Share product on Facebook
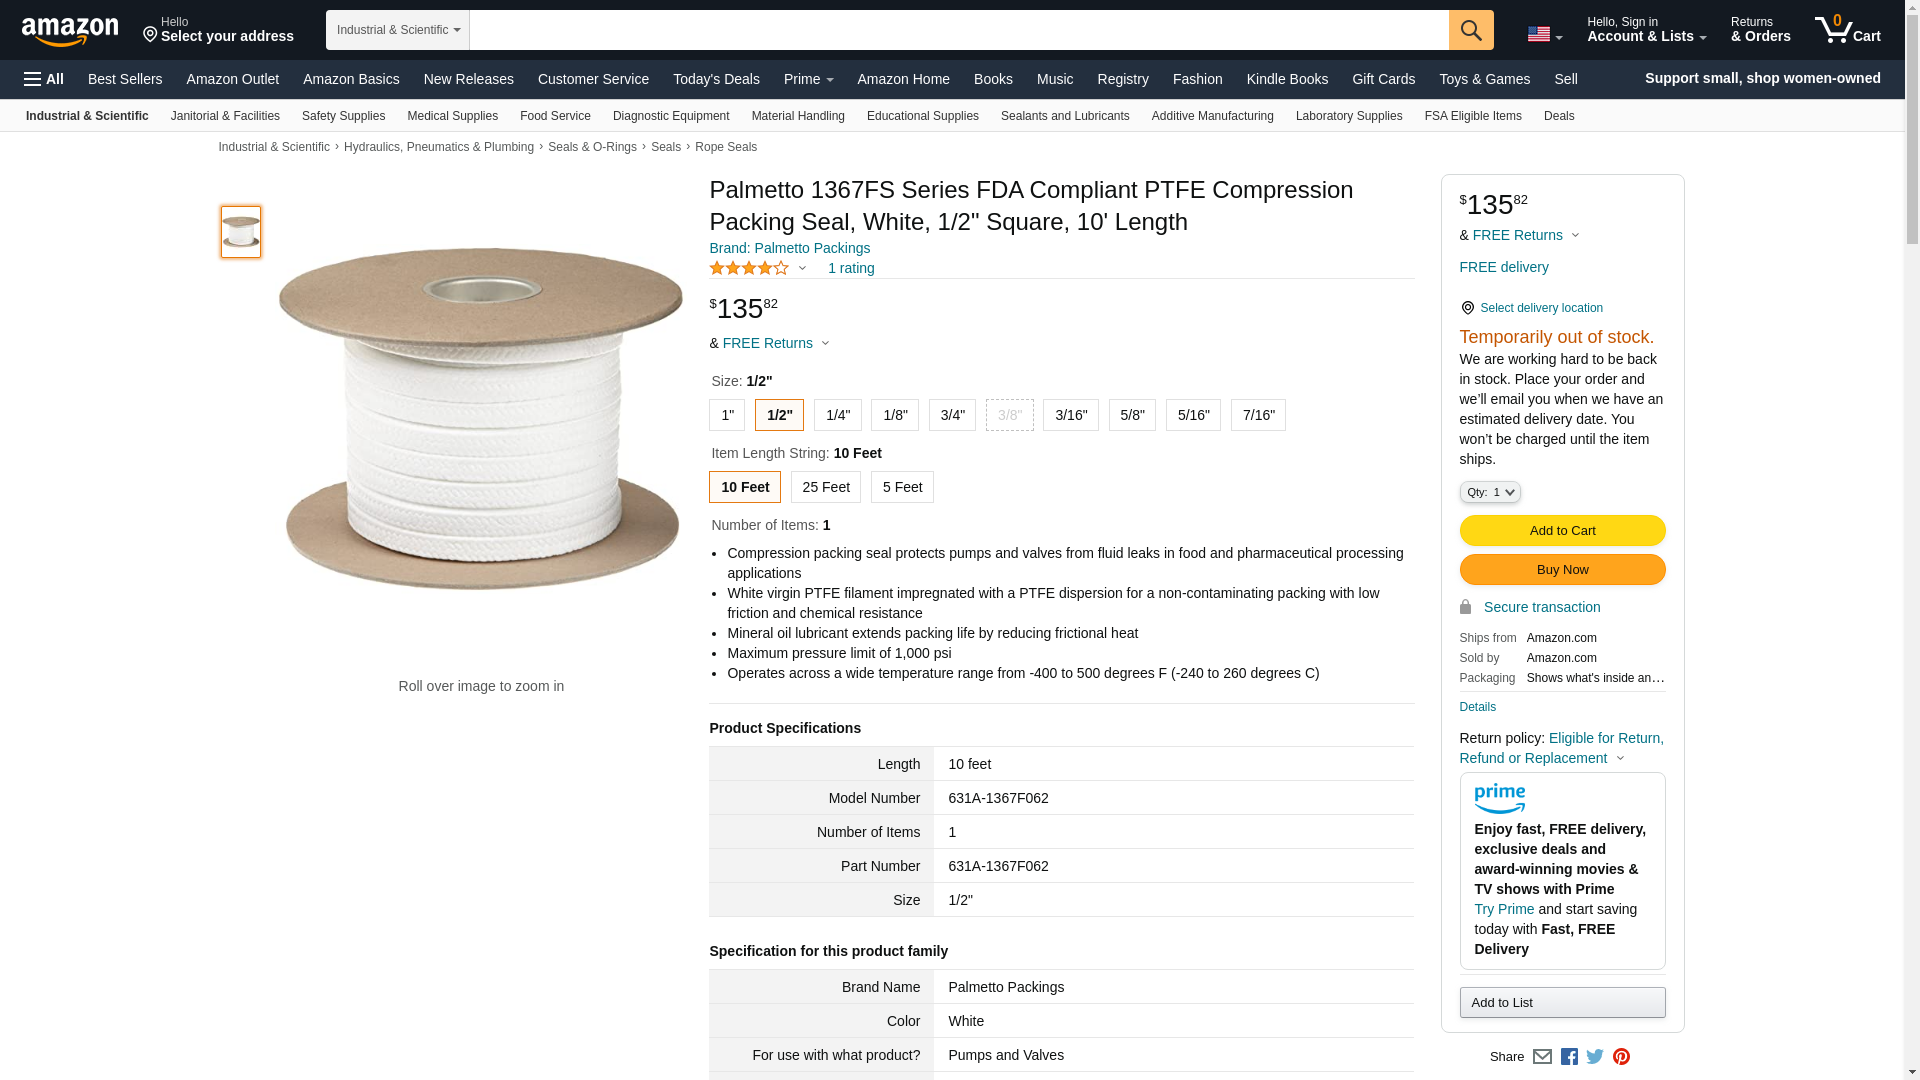The image size is (1920, 1080). [1569, 1057]
